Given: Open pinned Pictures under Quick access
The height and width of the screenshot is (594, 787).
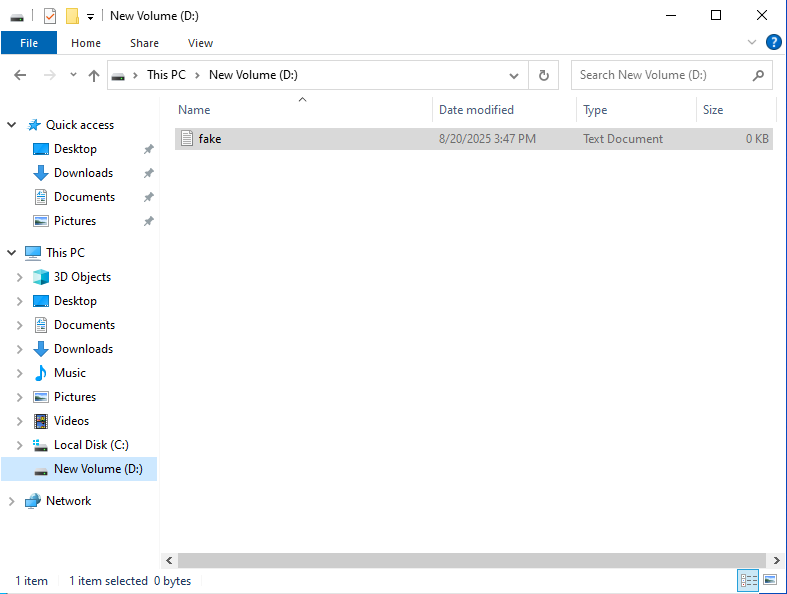Looking at the screenshot, I should coord(75,221).
